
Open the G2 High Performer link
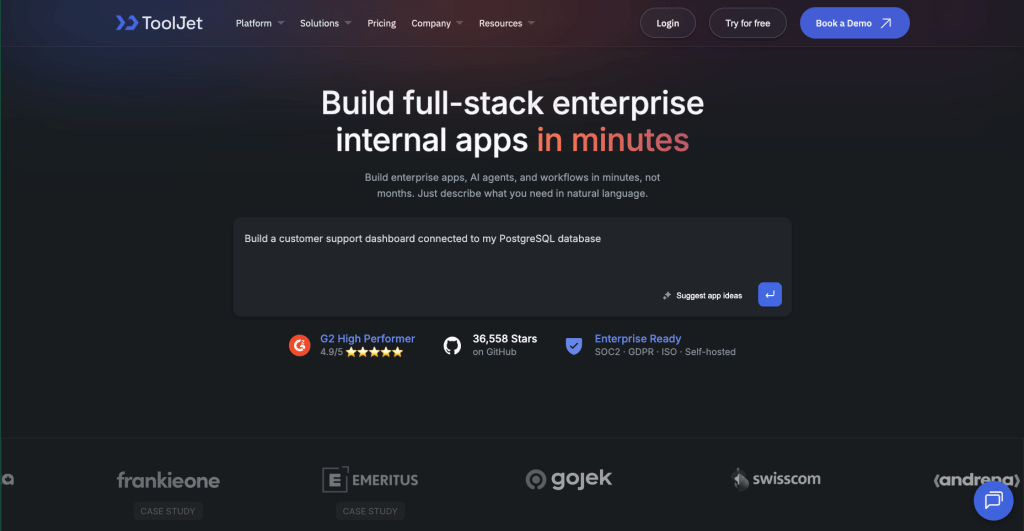click(367, 338)
